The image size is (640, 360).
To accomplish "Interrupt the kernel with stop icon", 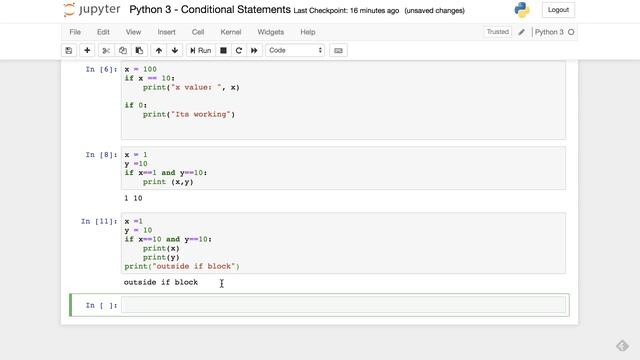I will [223, 51].
